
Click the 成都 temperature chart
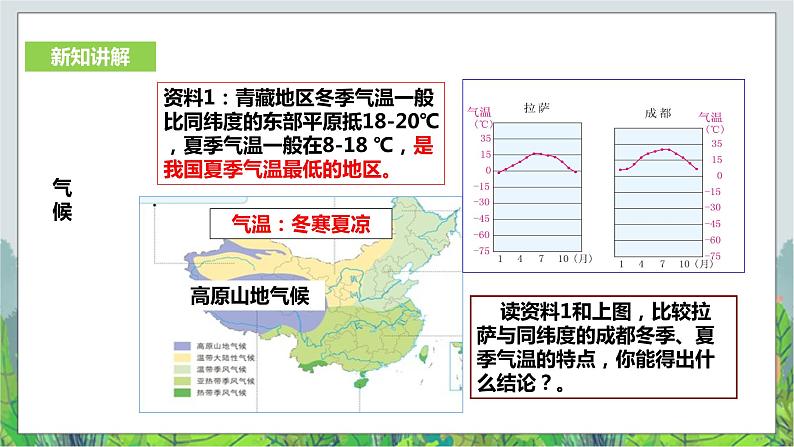click(658, 192)
